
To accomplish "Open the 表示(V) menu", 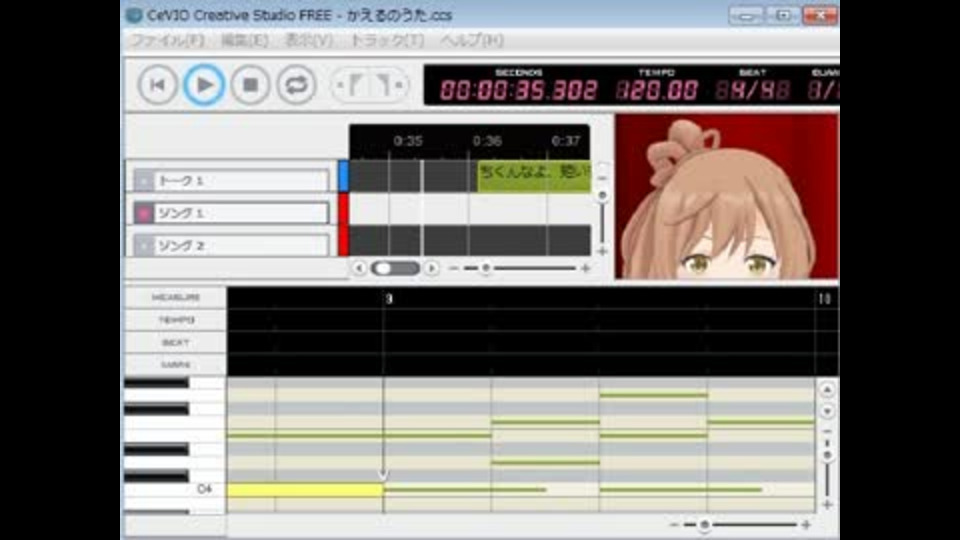I will coord(309,40).
